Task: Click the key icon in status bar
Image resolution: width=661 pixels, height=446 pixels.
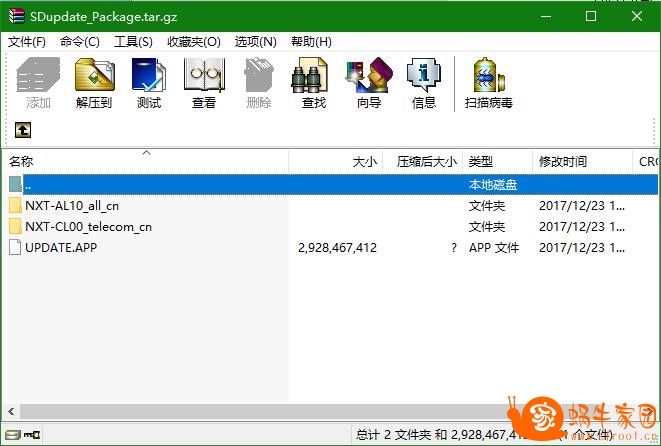Action: point(32,434)
